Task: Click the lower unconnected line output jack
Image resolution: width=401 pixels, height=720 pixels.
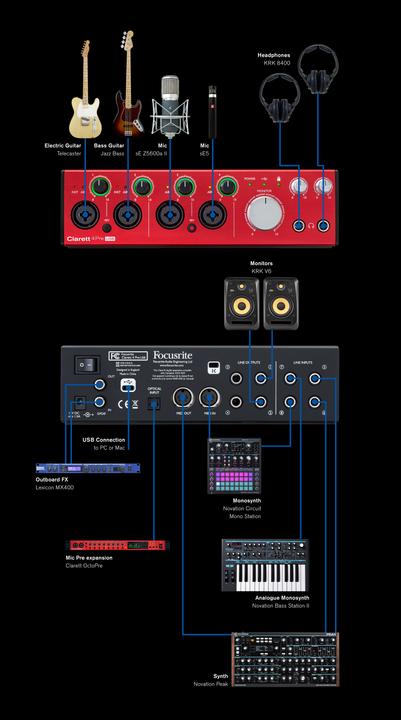Action: [x=236, y=403]
